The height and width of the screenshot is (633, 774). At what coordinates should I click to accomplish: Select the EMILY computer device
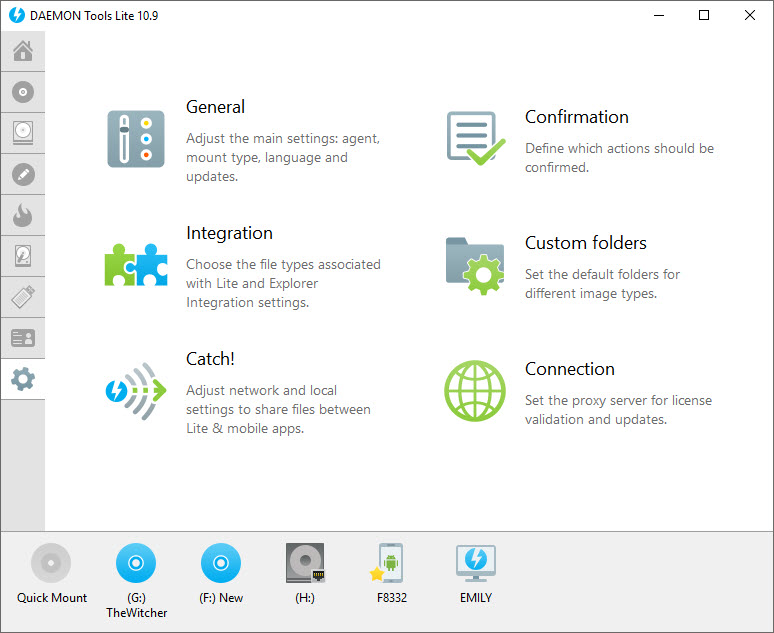click(x=476, y=563)
